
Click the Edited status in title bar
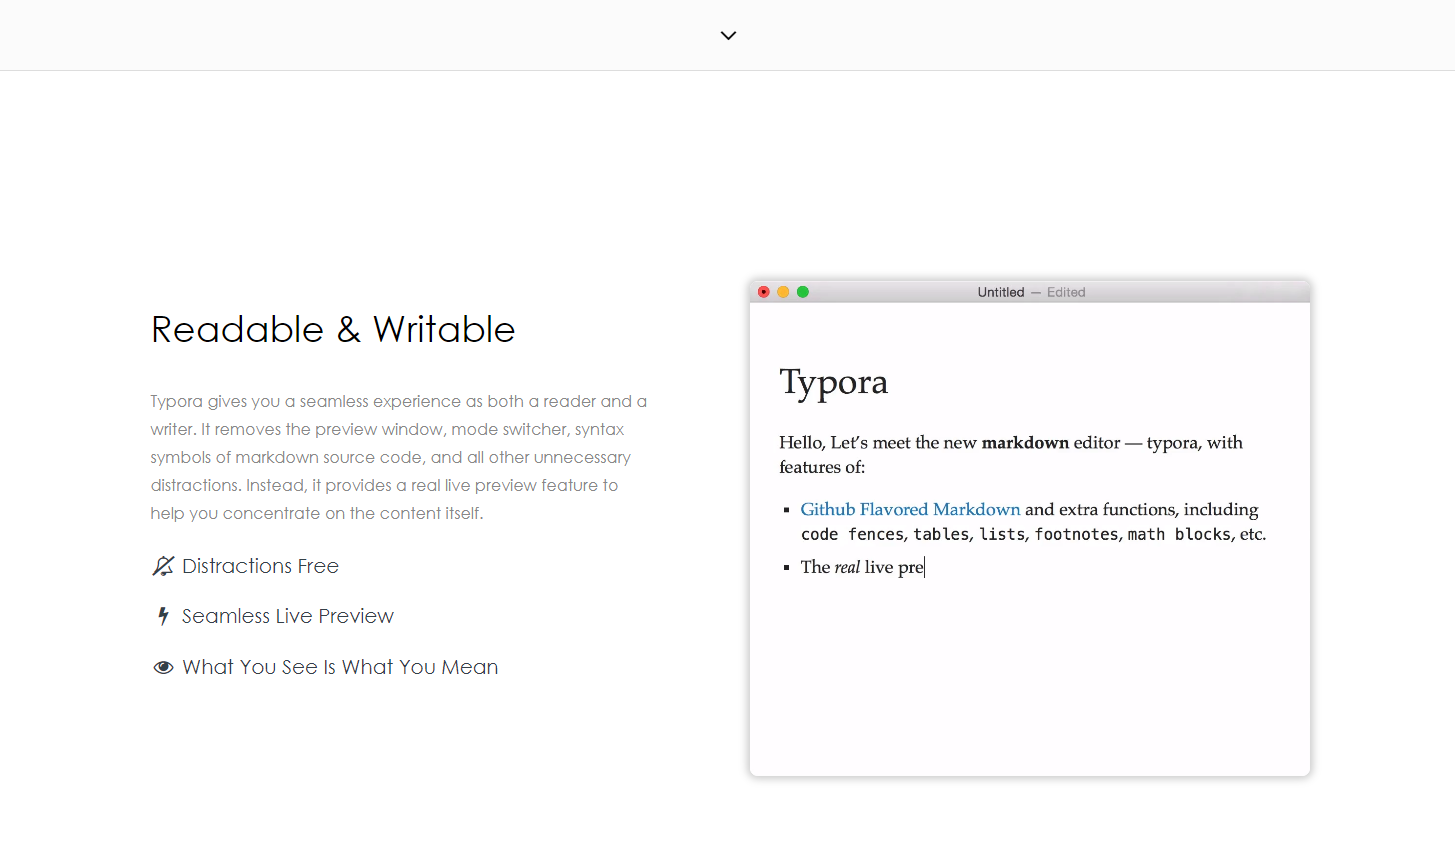point(1066,292)
